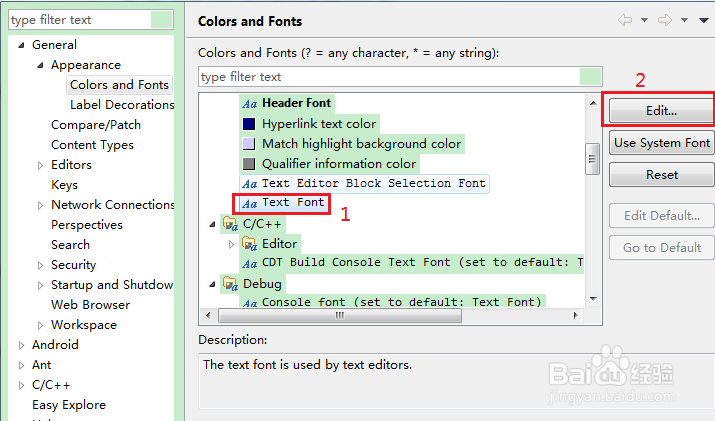
Task: Click the C/C++ colors category folder icon
Action: tap(230, 224)
